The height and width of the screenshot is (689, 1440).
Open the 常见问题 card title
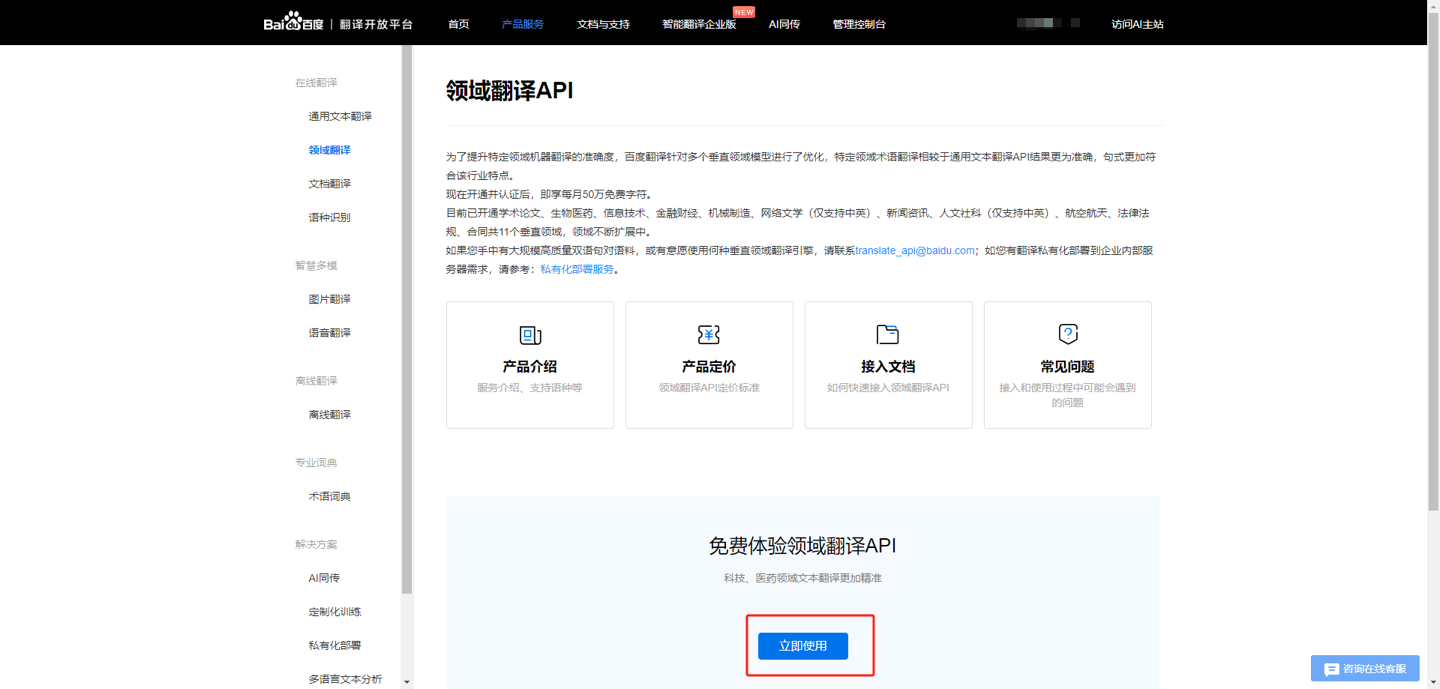pos(1068,367)
